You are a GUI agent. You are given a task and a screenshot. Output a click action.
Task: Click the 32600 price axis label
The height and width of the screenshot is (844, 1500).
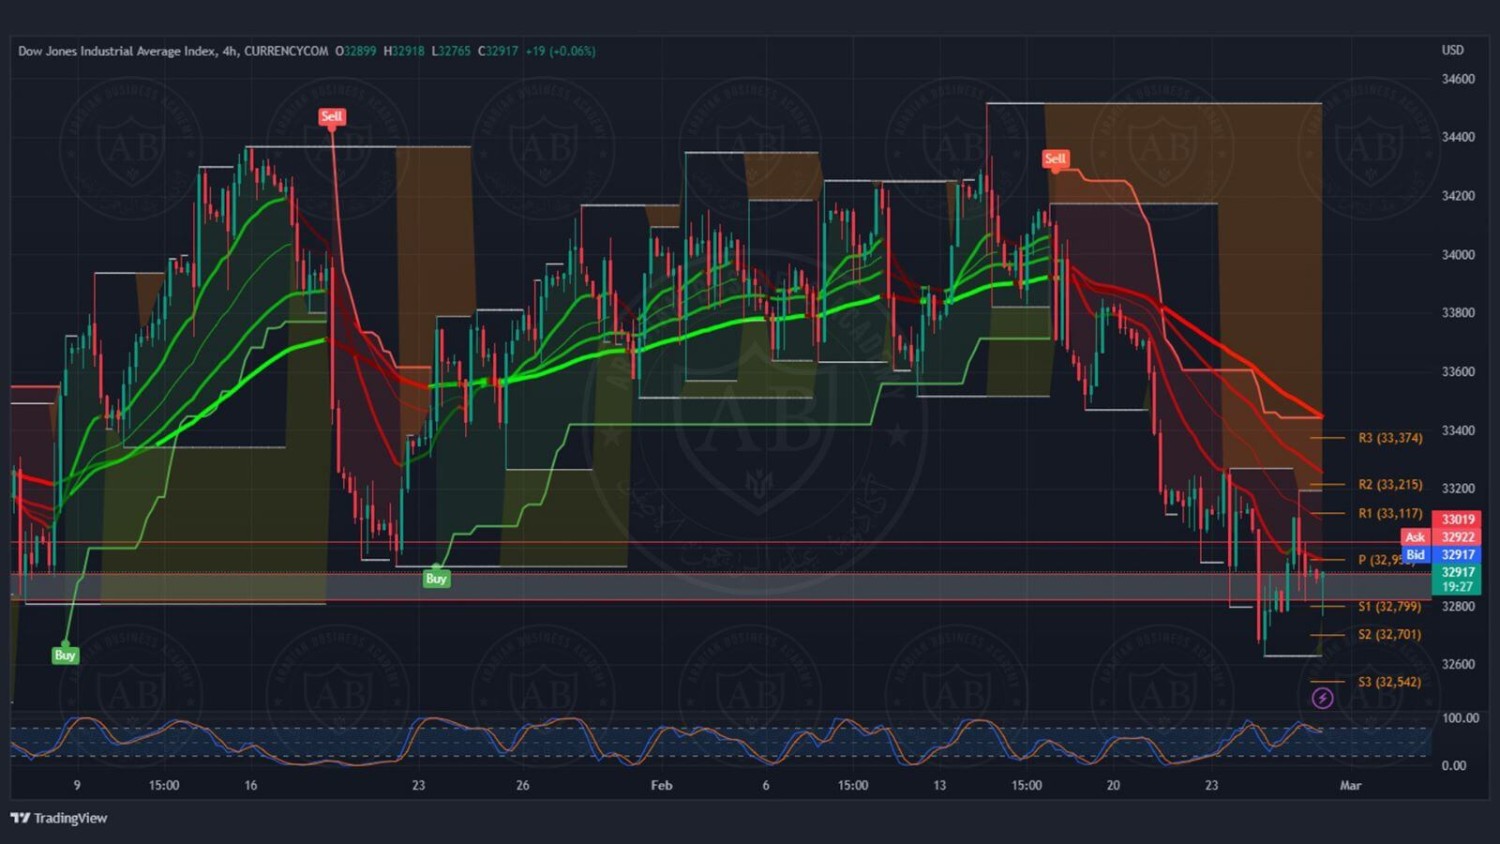(1457, 664)
